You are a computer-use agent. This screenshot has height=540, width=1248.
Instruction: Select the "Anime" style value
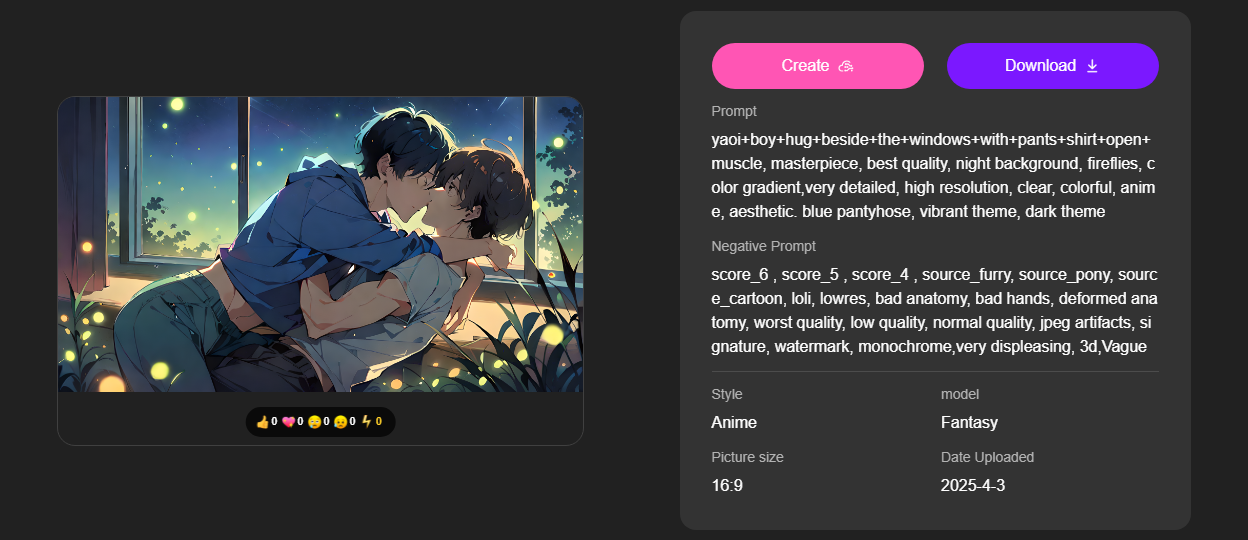click(x=734, y=422)
